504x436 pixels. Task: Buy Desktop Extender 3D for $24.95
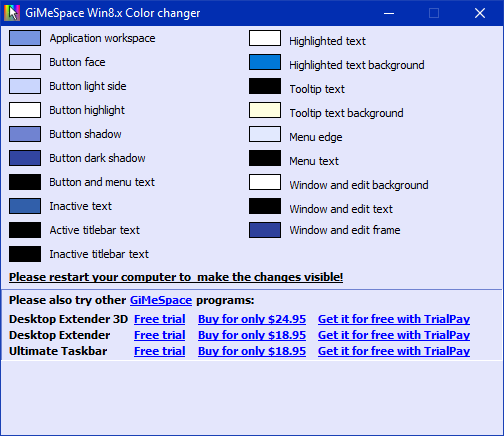tap(252, 319)
